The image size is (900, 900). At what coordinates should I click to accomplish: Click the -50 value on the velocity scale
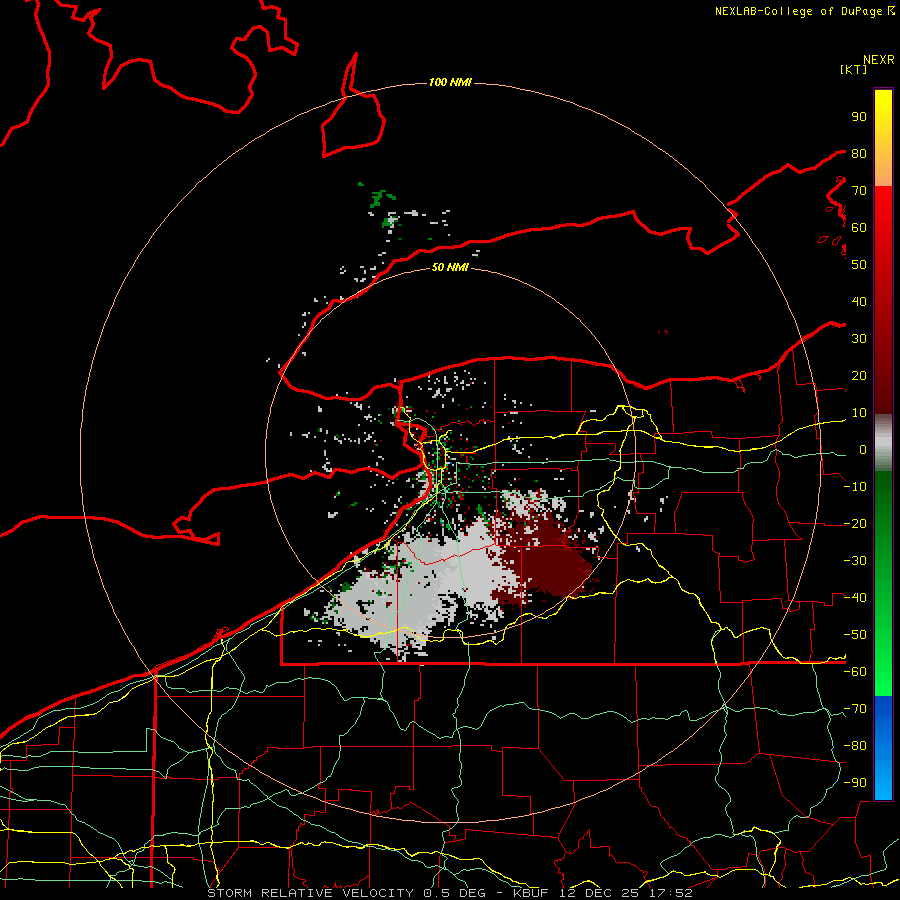click(855, 635)
